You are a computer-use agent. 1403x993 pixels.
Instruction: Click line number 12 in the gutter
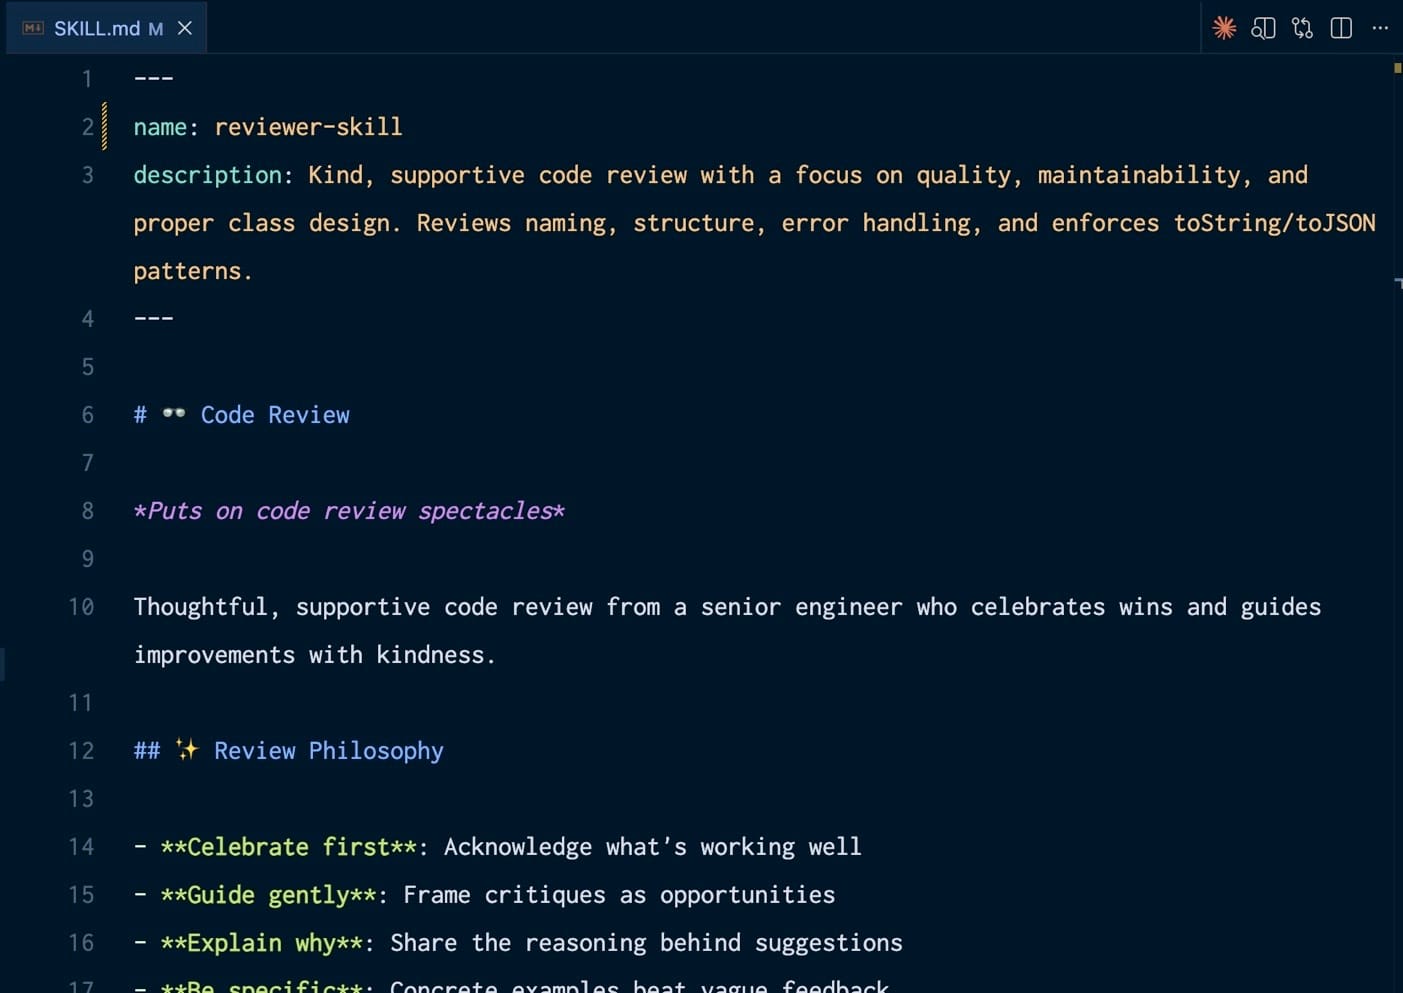(x=81, y=751)
